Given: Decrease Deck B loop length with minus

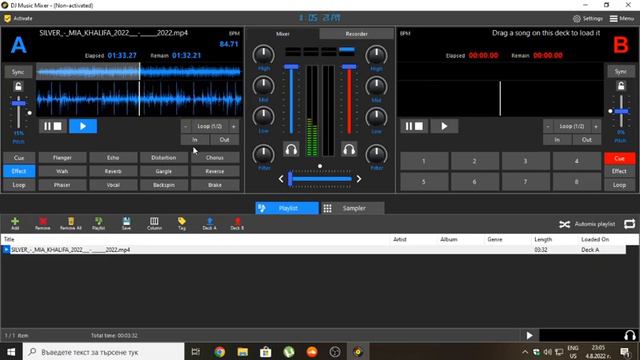Looking at the screenshot, I should tap(548, 127).
